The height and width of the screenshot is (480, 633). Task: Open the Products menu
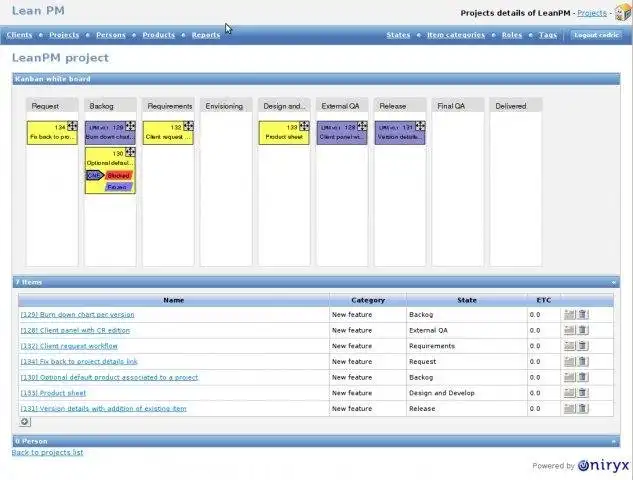[159, 35]
